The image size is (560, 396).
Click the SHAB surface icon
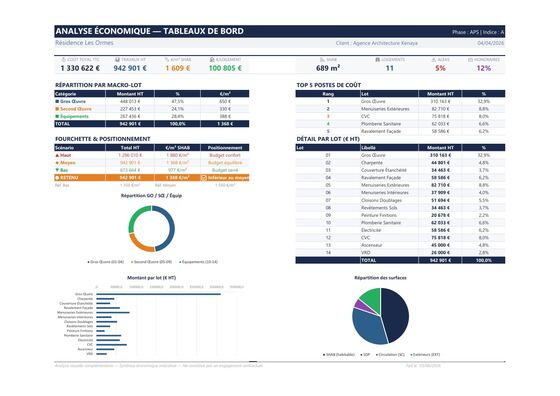[322, 60]
